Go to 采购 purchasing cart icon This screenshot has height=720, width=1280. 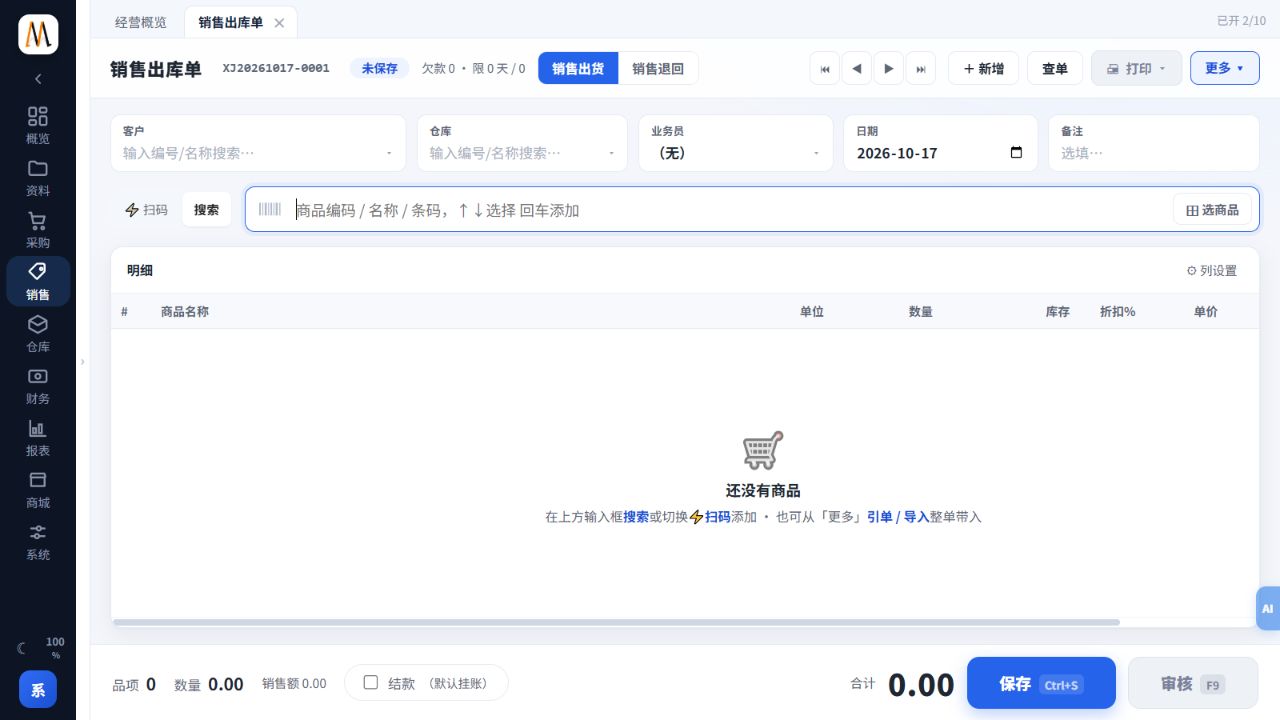tap(38, 230)
